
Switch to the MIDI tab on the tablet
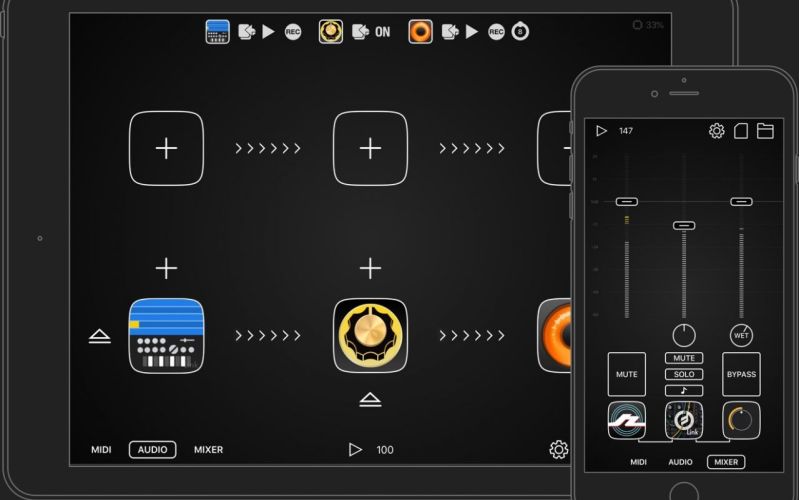(x=102, y=450)
